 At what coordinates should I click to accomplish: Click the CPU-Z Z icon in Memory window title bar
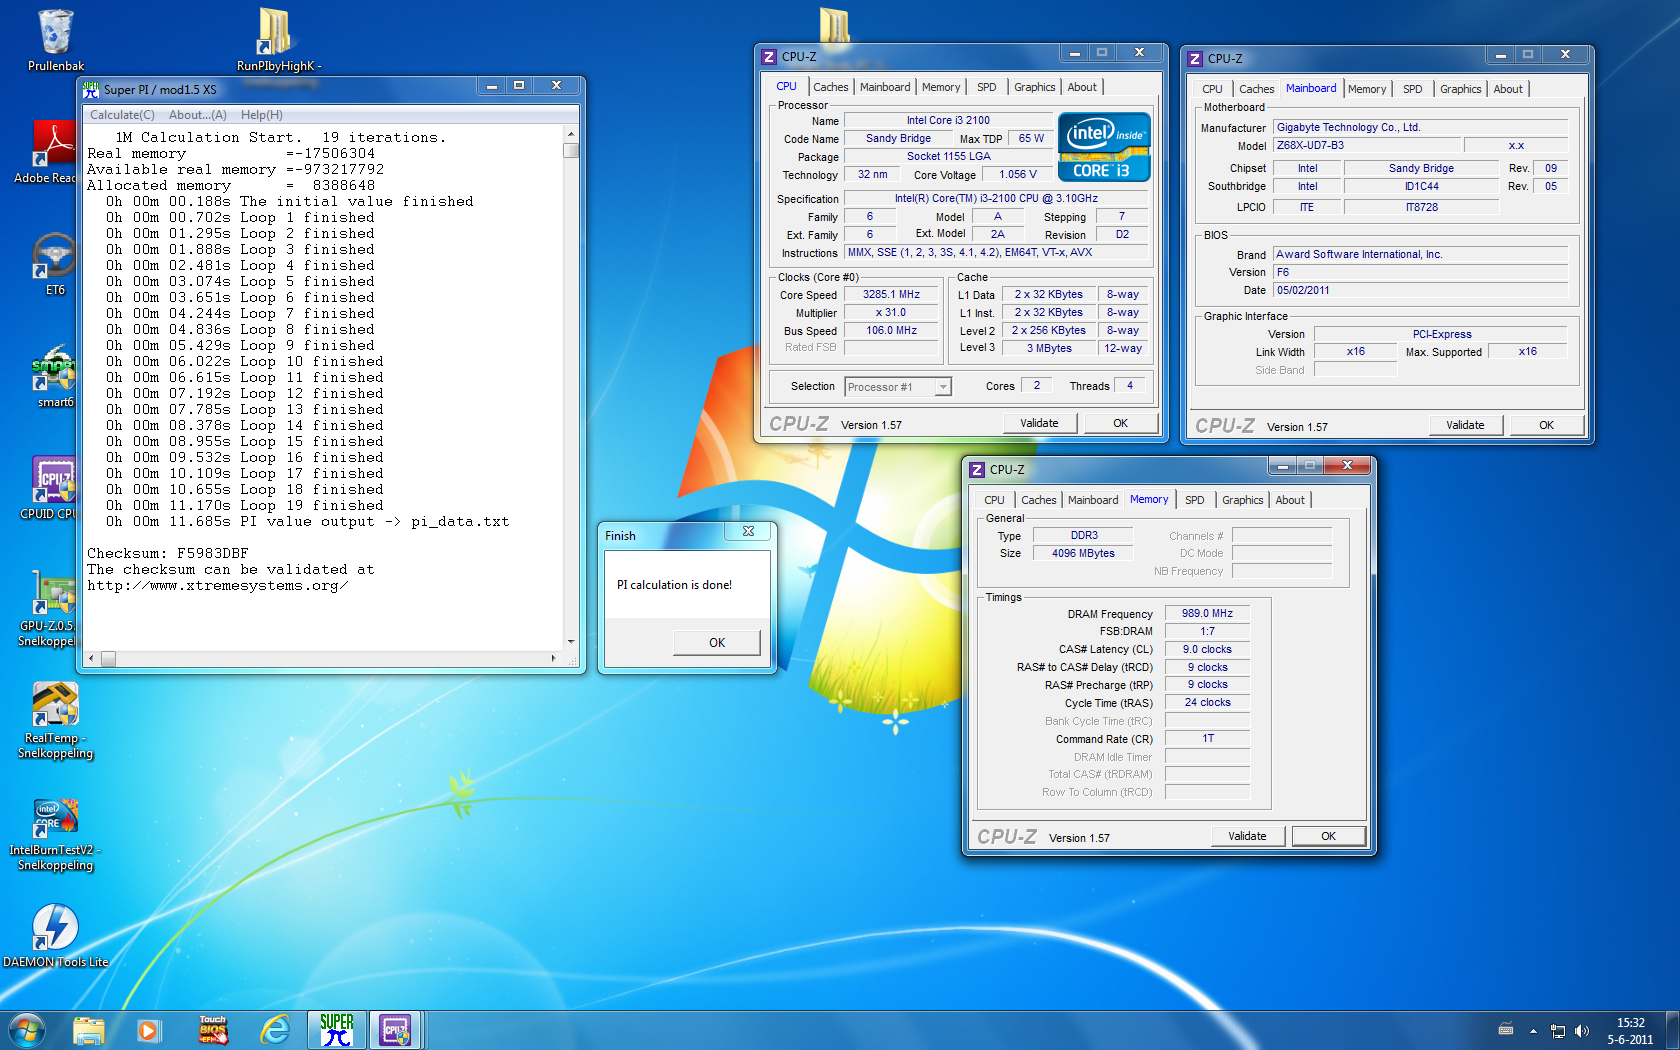(977, 469)
